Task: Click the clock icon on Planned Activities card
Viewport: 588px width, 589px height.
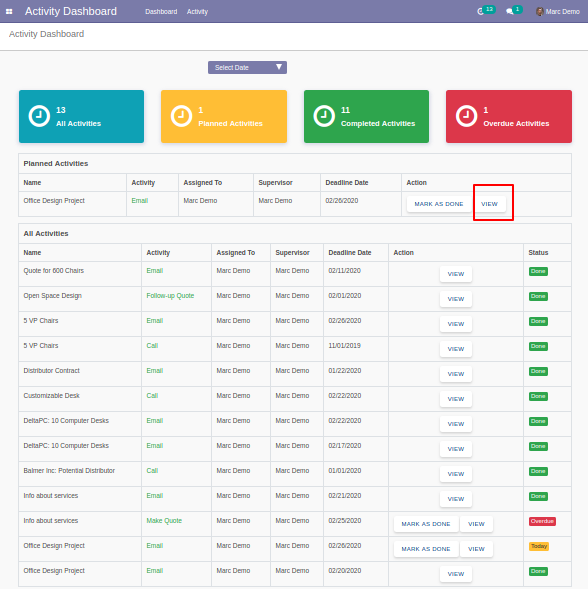Action: coord(181,116)
